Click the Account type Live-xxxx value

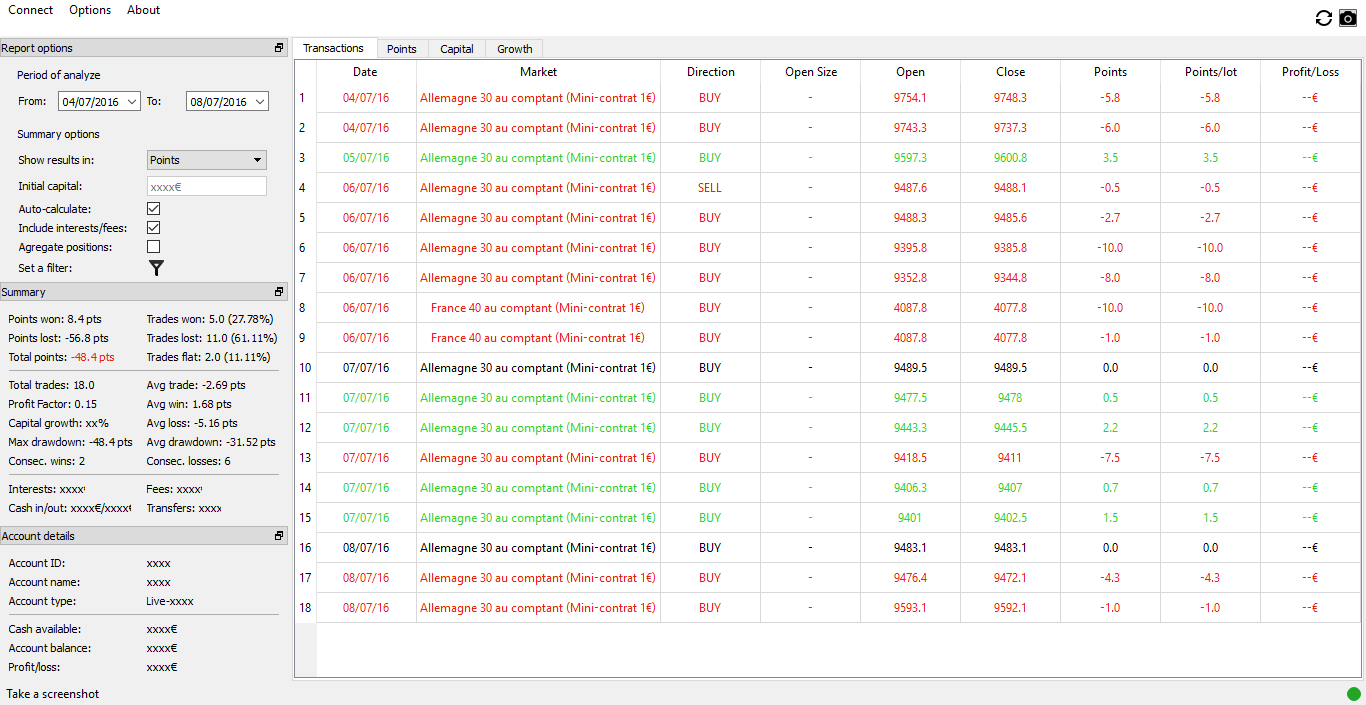point(170,601)
